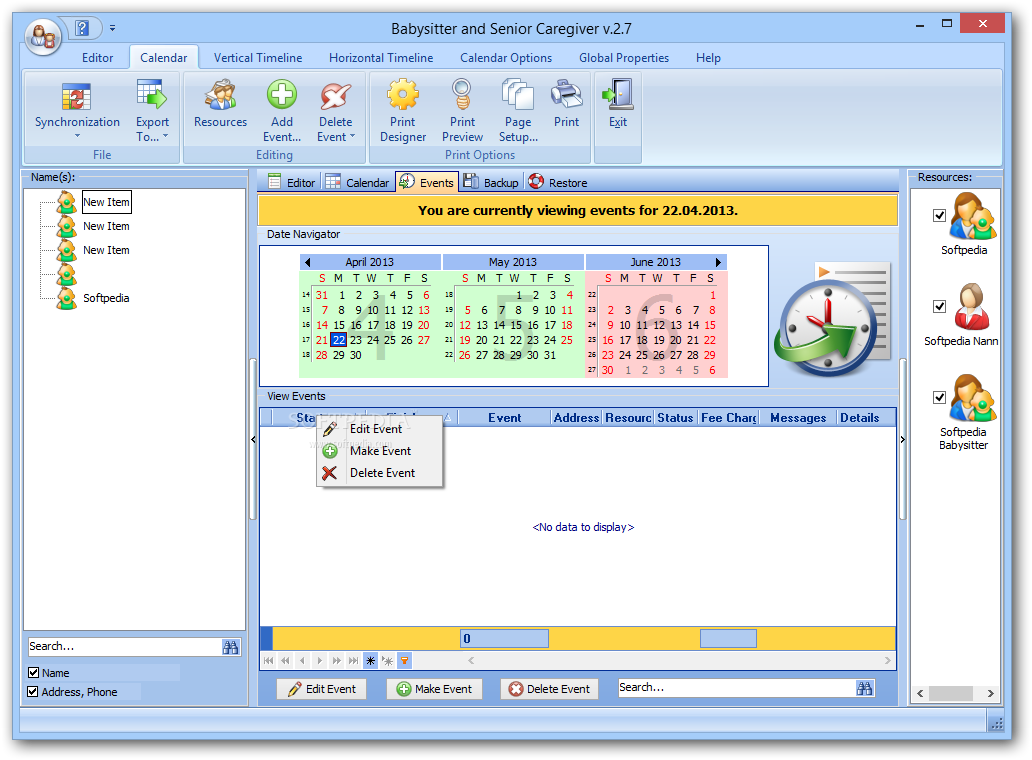Sort by the Status column header
The image size is (1032, 760).
[675, 418]
